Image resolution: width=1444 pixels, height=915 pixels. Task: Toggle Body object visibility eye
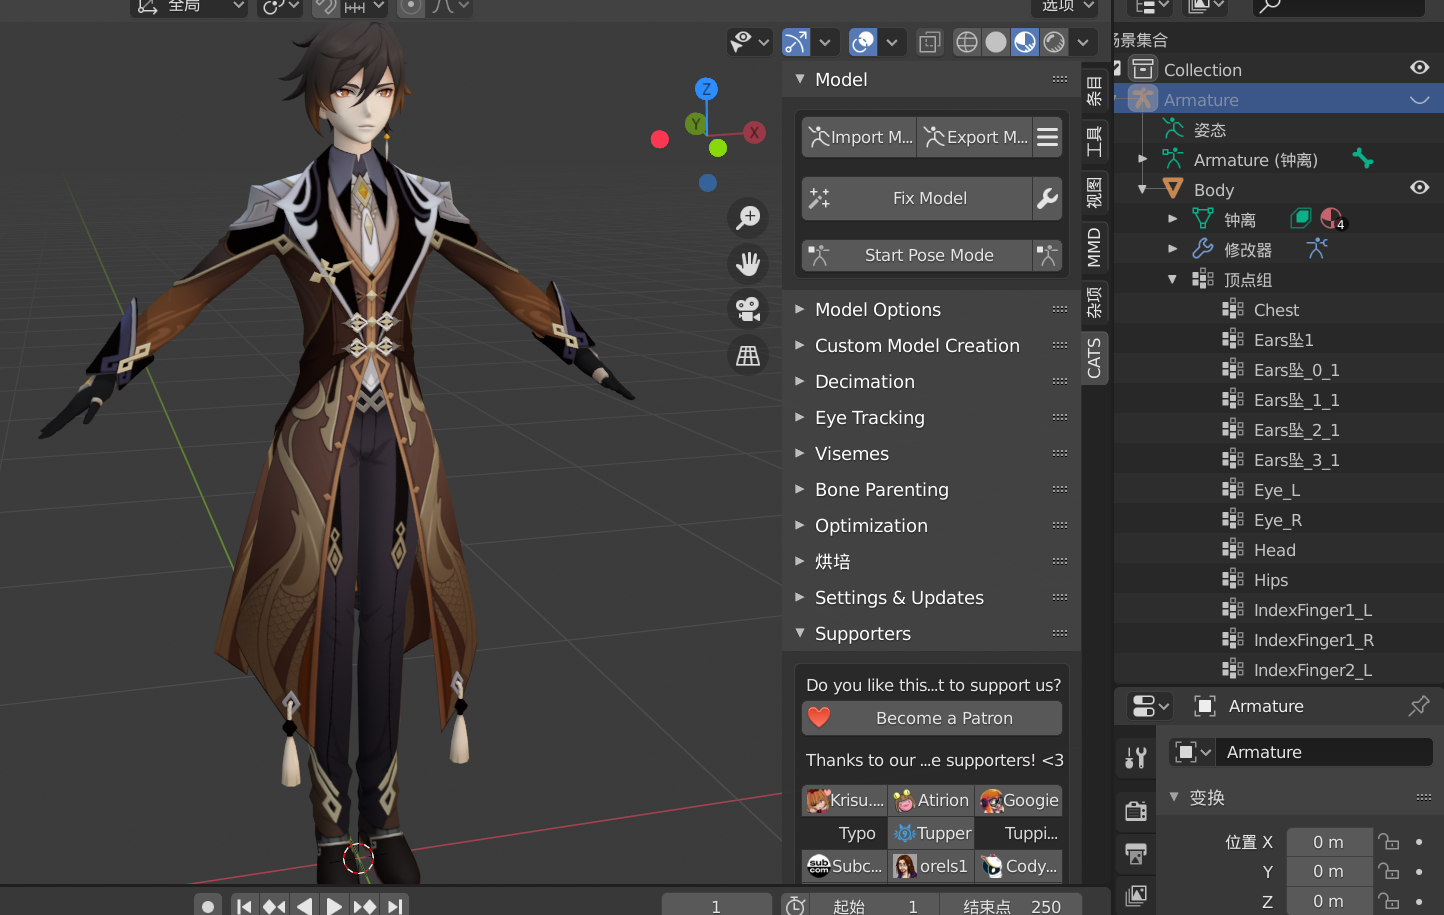[1419, 188]
